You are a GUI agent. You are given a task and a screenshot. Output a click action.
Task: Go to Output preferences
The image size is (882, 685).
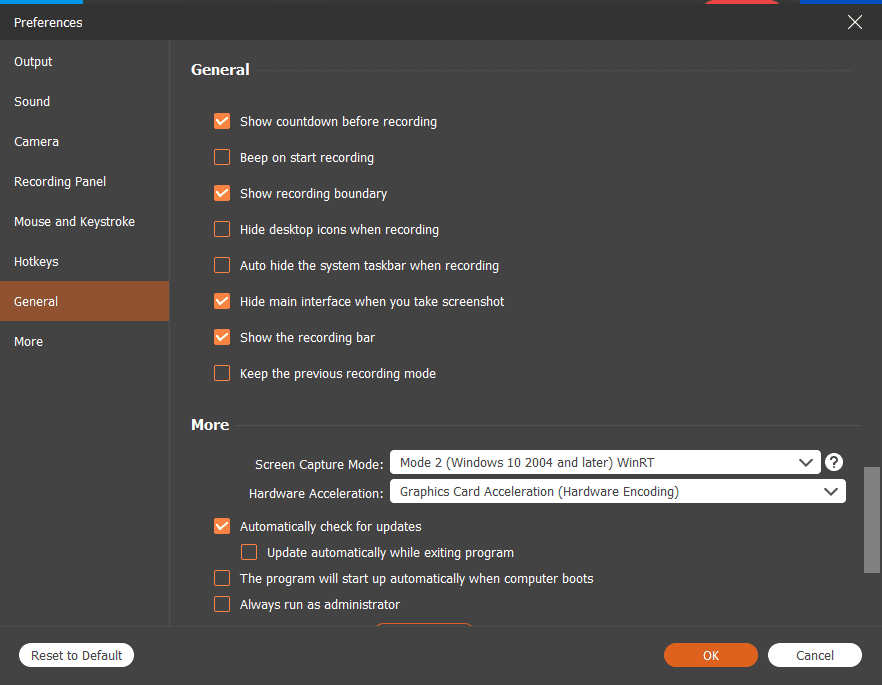click(84, 62)
